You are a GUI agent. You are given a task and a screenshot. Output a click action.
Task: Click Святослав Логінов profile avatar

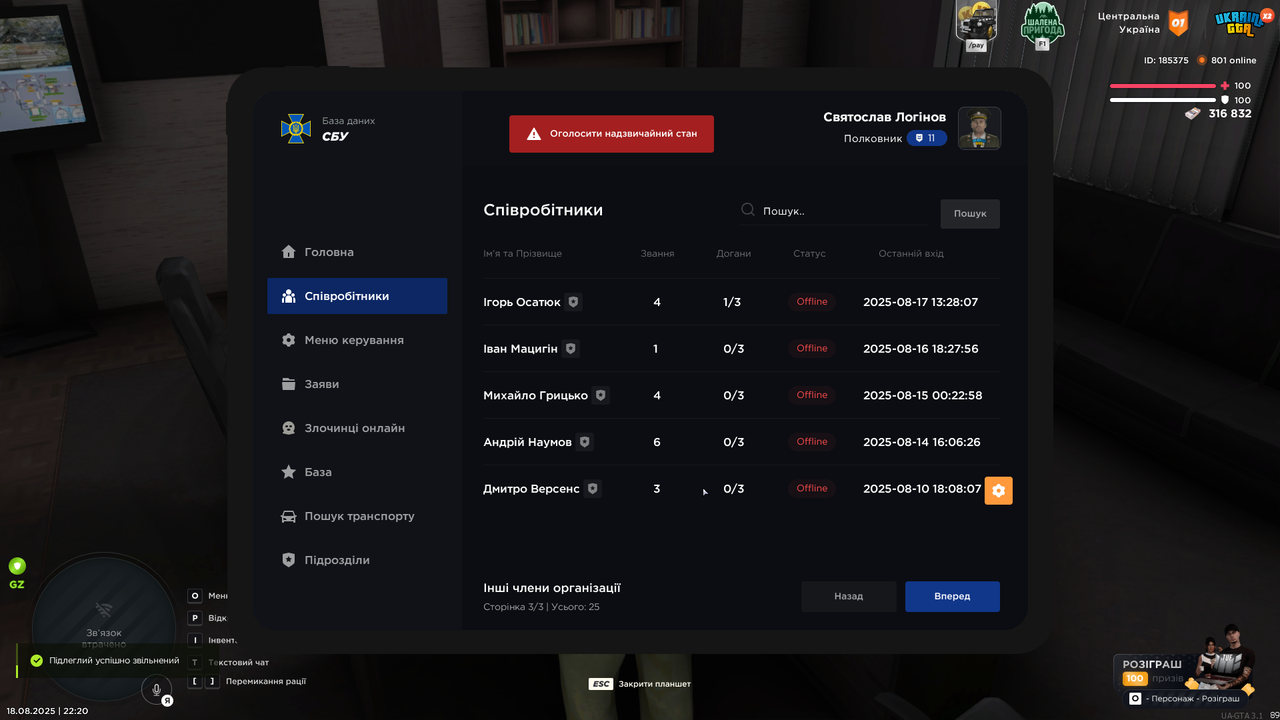979,128
